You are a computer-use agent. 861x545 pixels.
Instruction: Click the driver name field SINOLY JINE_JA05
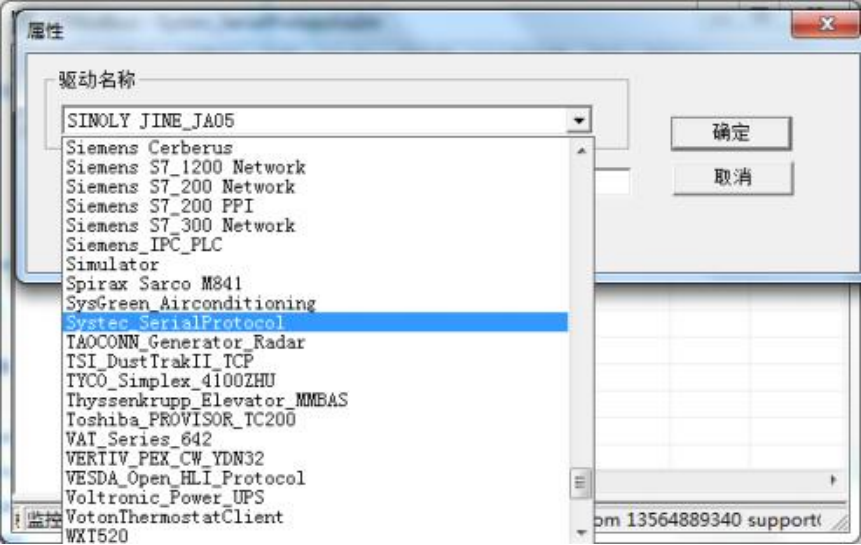pyautogui.click(x=316, y=120)
